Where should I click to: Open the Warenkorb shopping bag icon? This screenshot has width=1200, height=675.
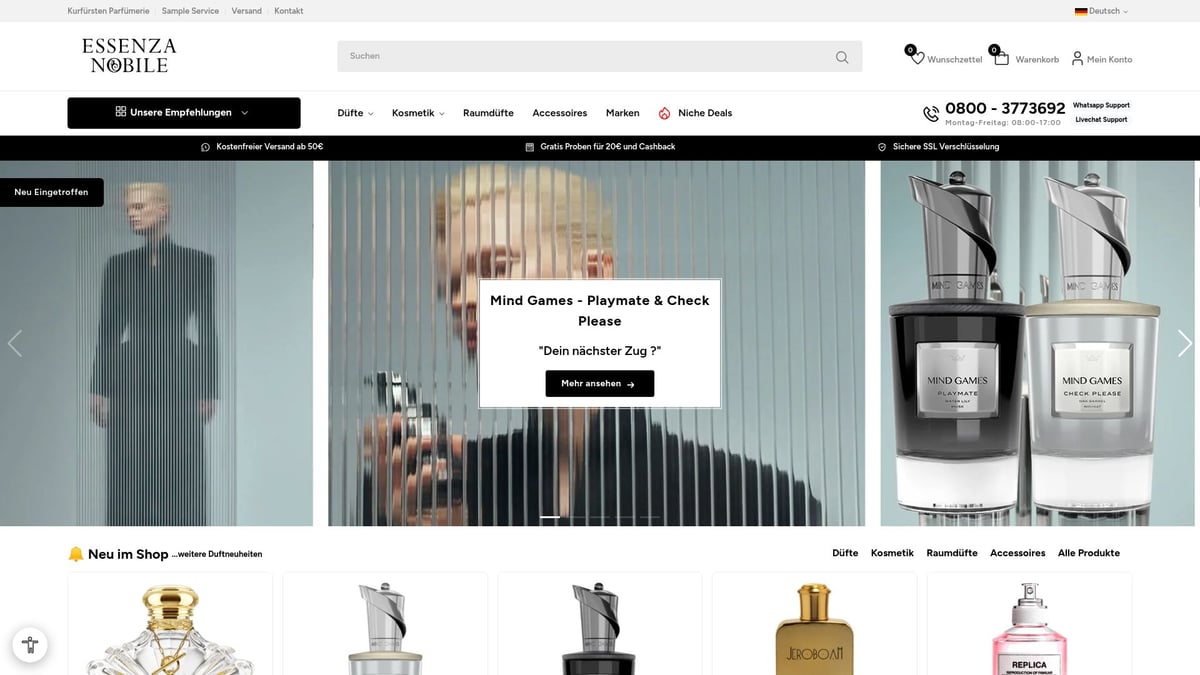(x=1001, y=58)
